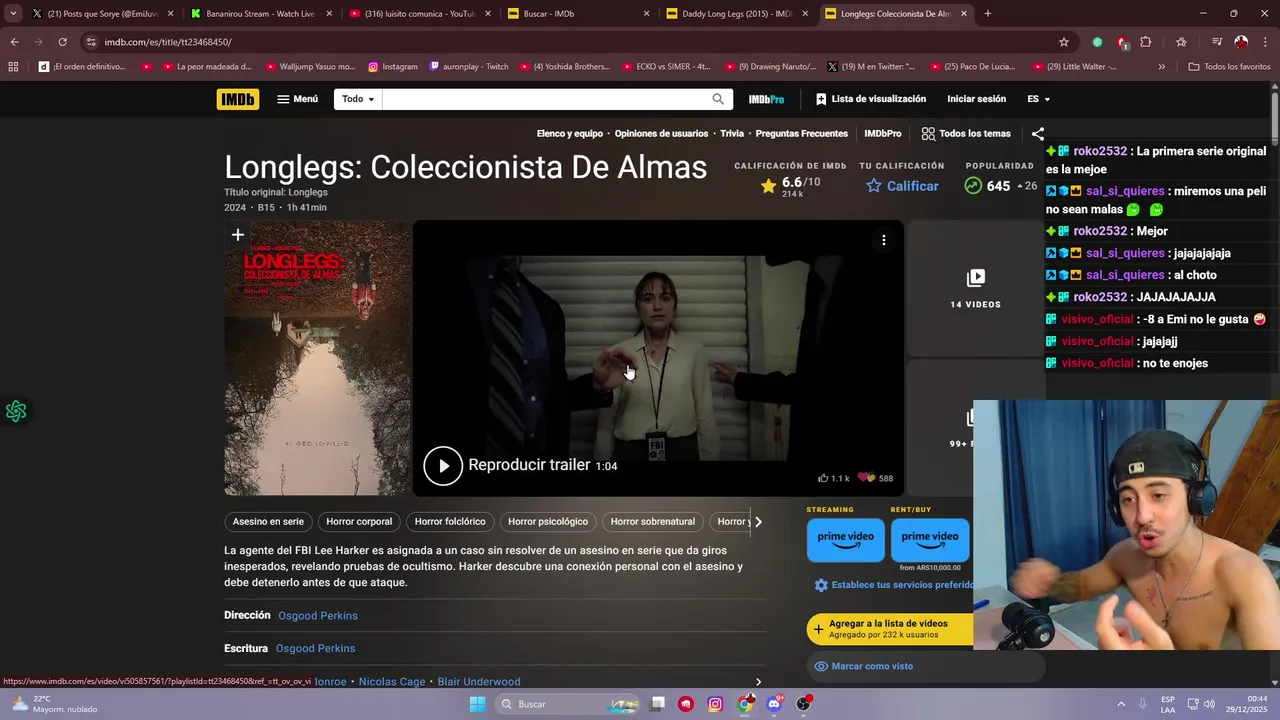Open director Osgood Perkins link
This screenshot has width=1280, height=720.
[318, 616]
